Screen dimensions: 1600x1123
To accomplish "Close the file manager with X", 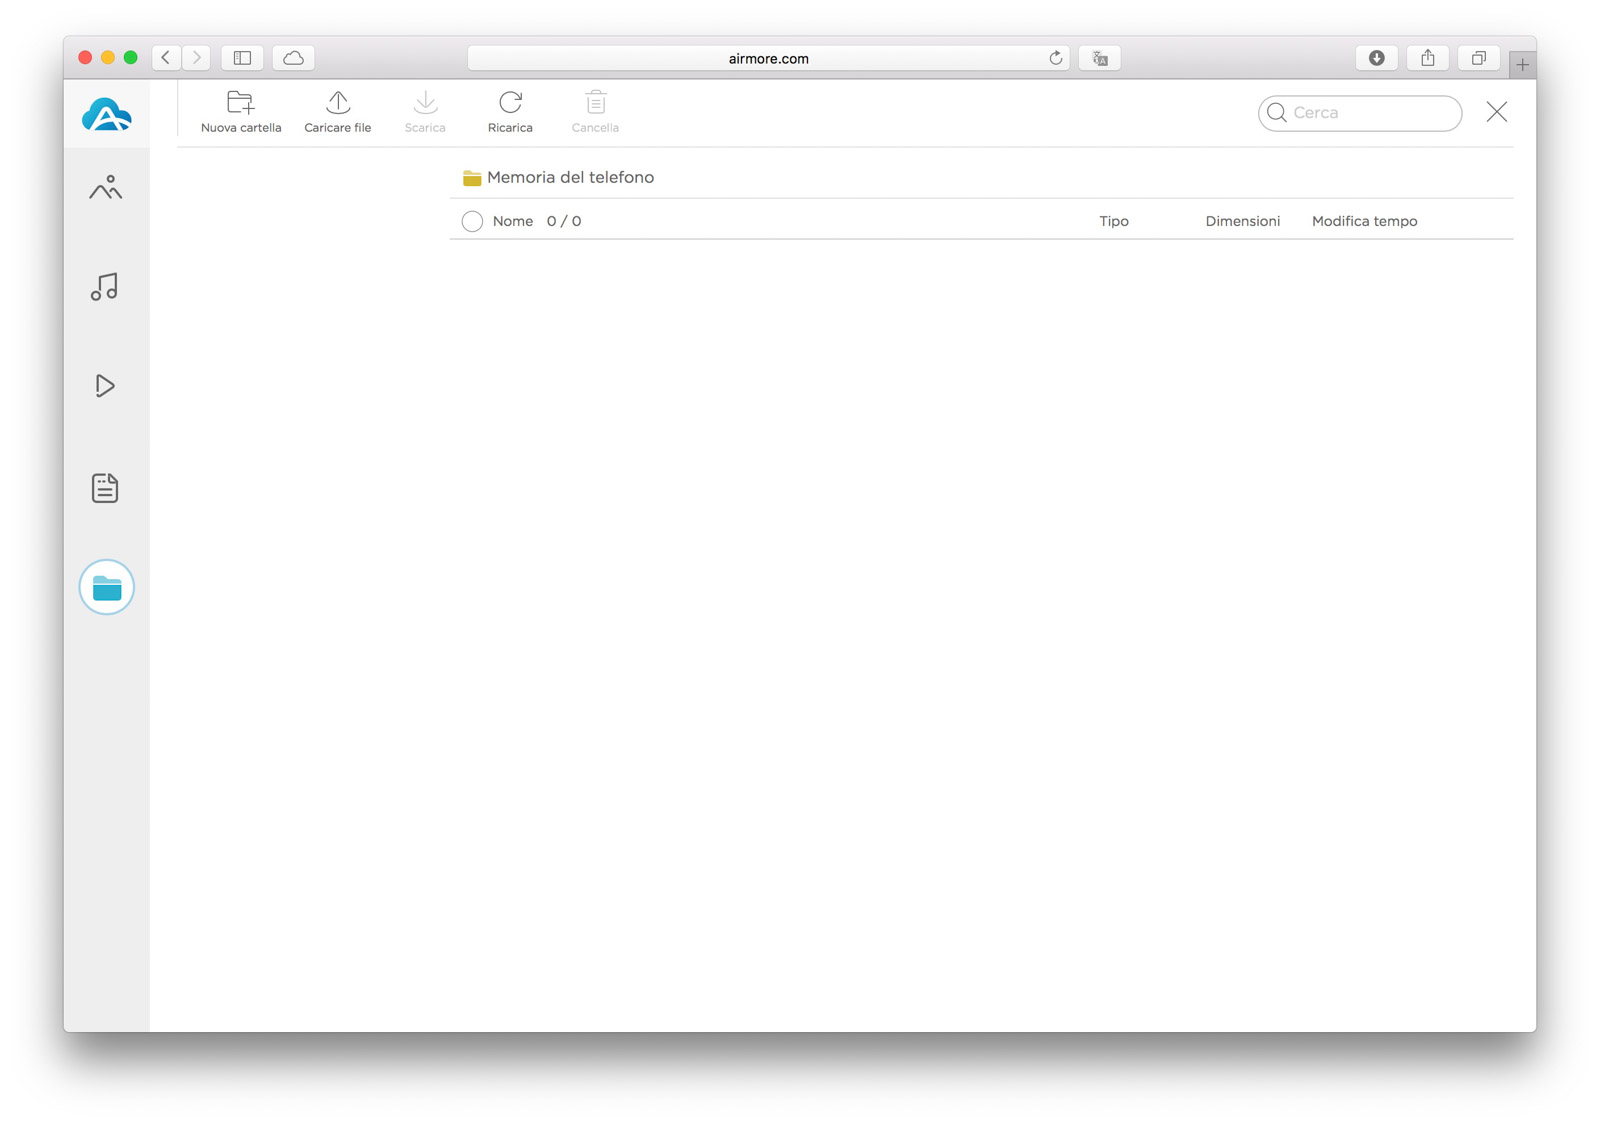I will [1497, 112].
